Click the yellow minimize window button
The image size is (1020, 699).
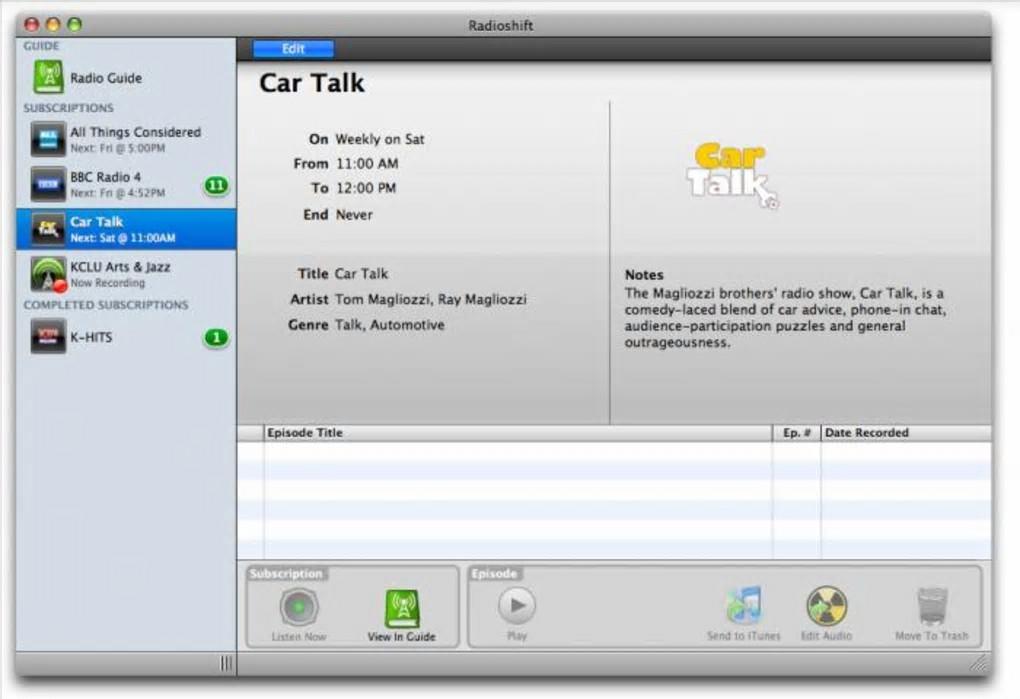53,25
